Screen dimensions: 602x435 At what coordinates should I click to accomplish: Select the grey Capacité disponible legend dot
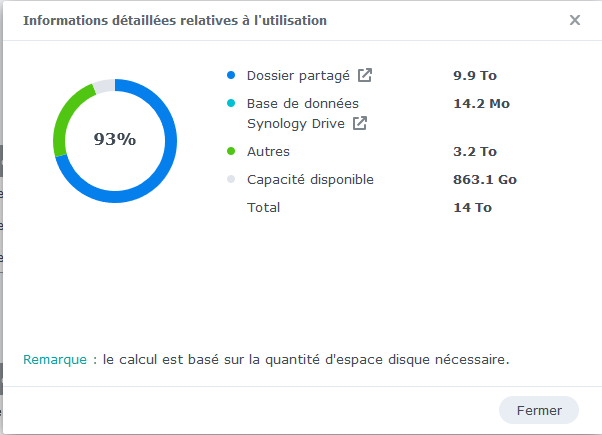[x=231, y=179]
